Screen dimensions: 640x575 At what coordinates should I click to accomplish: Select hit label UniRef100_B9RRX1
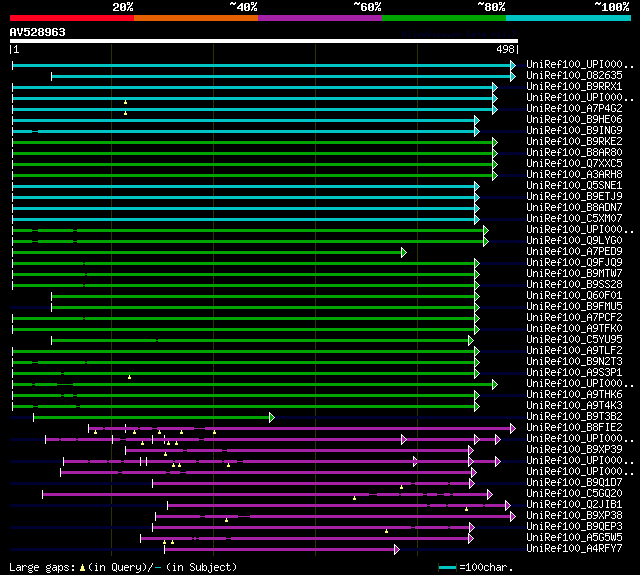574,87
